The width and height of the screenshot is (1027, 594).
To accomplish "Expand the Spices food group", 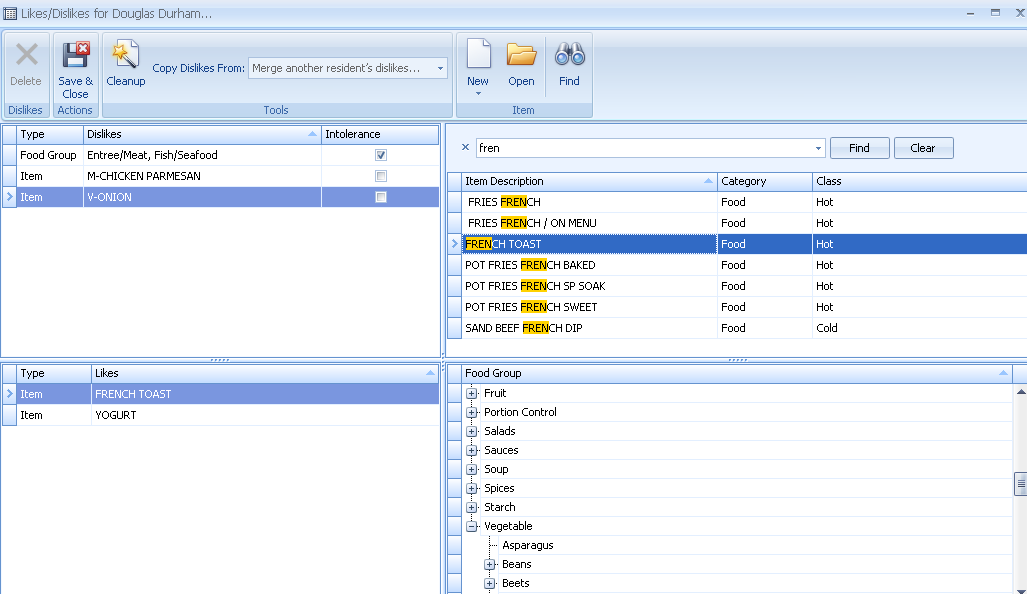I will tap(472, 489).
